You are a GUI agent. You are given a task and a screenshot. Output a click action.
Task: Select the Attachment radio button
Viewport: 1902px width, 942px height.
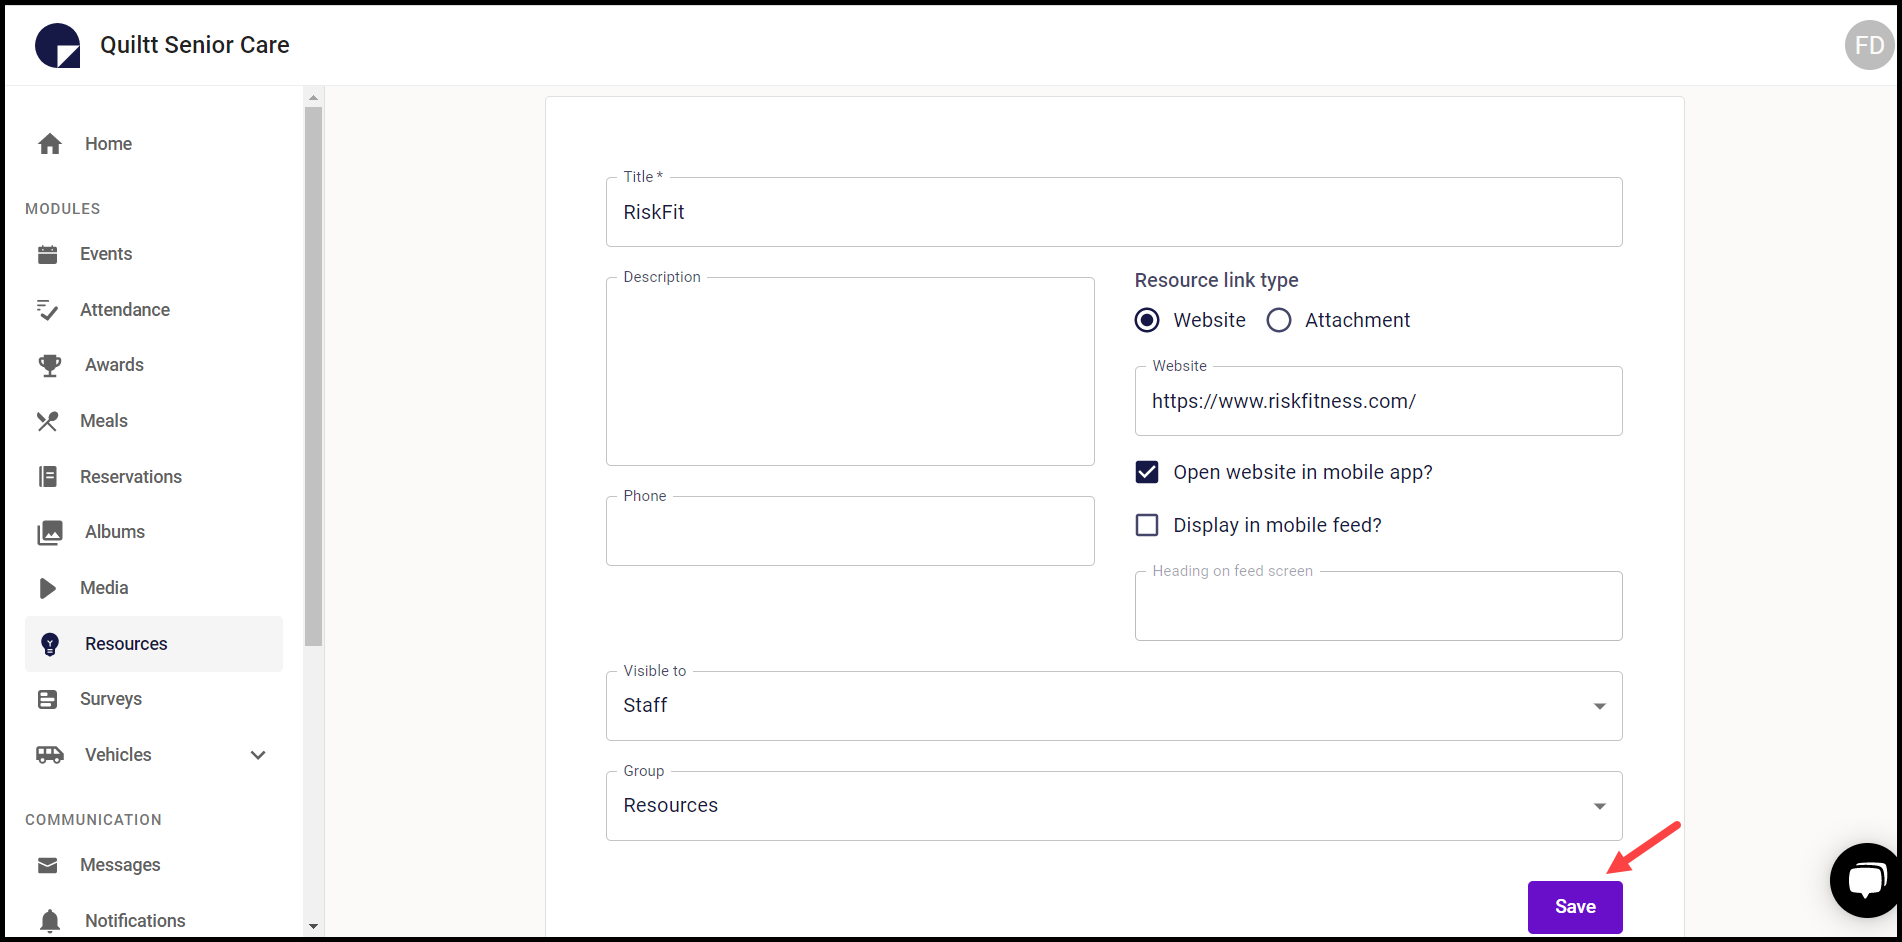click(1279, 320)
